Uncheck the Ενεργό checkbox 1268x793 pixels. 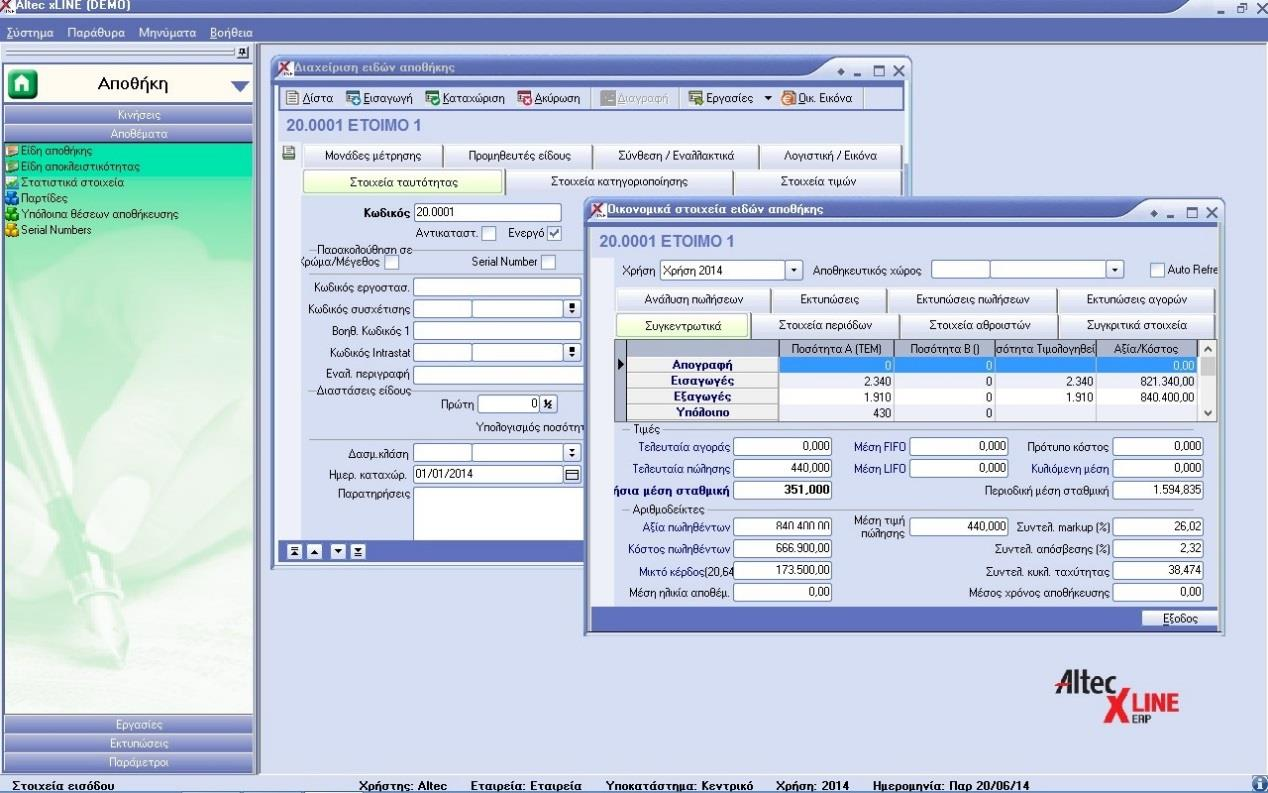555,233
